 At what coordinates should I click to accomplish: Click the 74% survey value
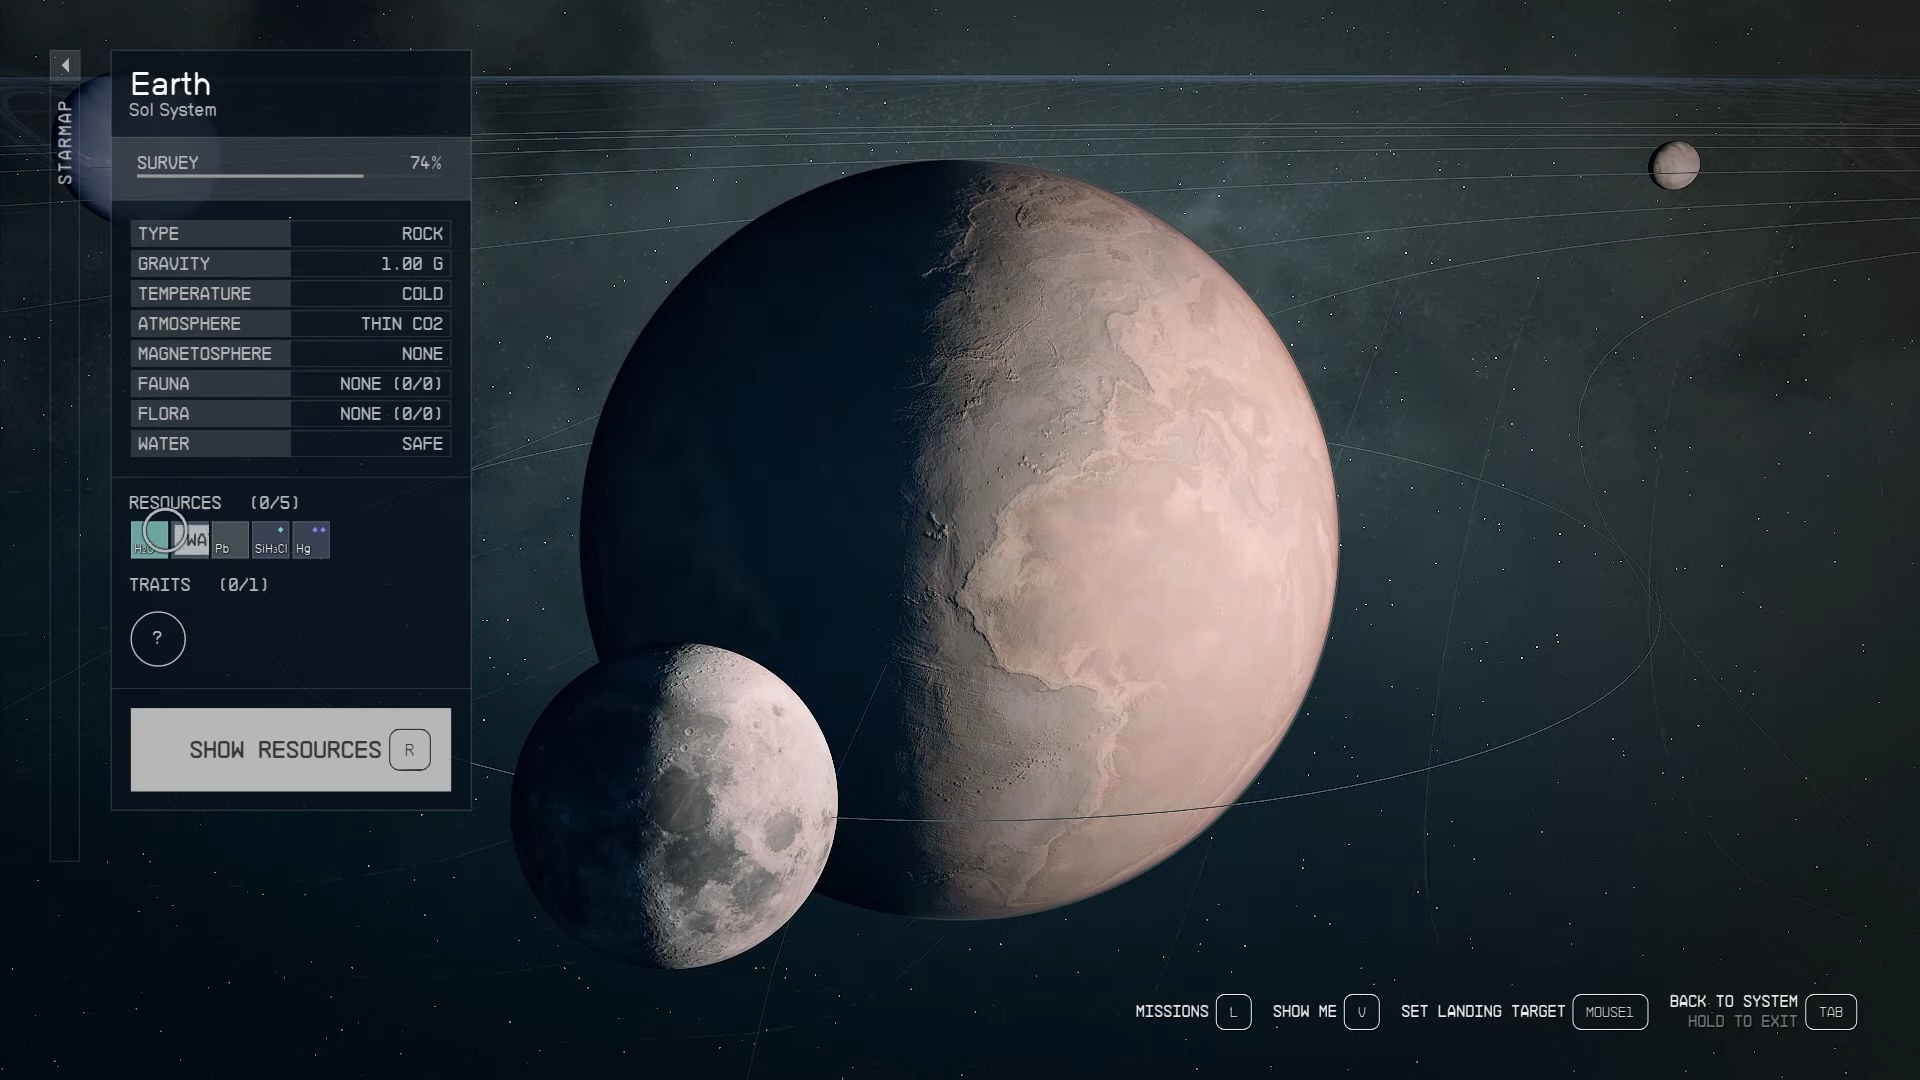pos(426,163)
